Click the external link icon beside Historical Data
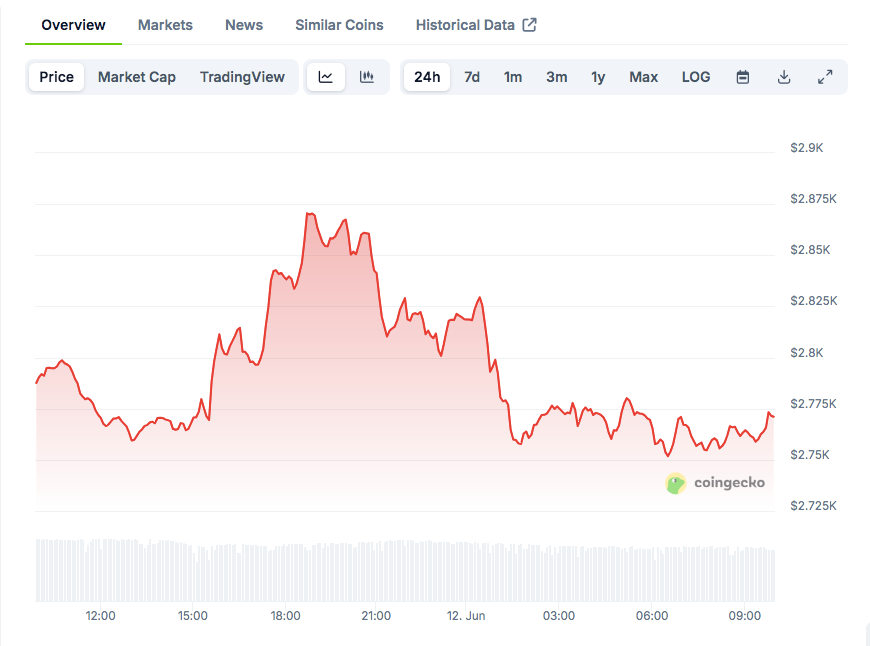The image size is (870, 646). coord(530,25)
